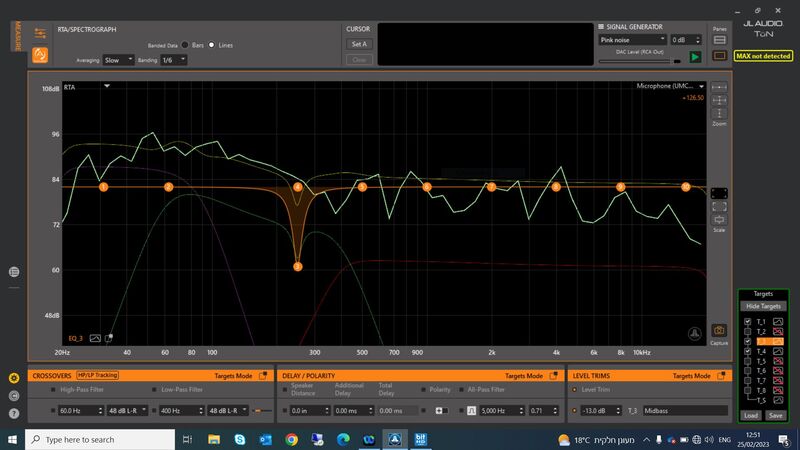800x450 pixels.
Task: Click the copy icon next to EQ_3
Action: point(109,338)
